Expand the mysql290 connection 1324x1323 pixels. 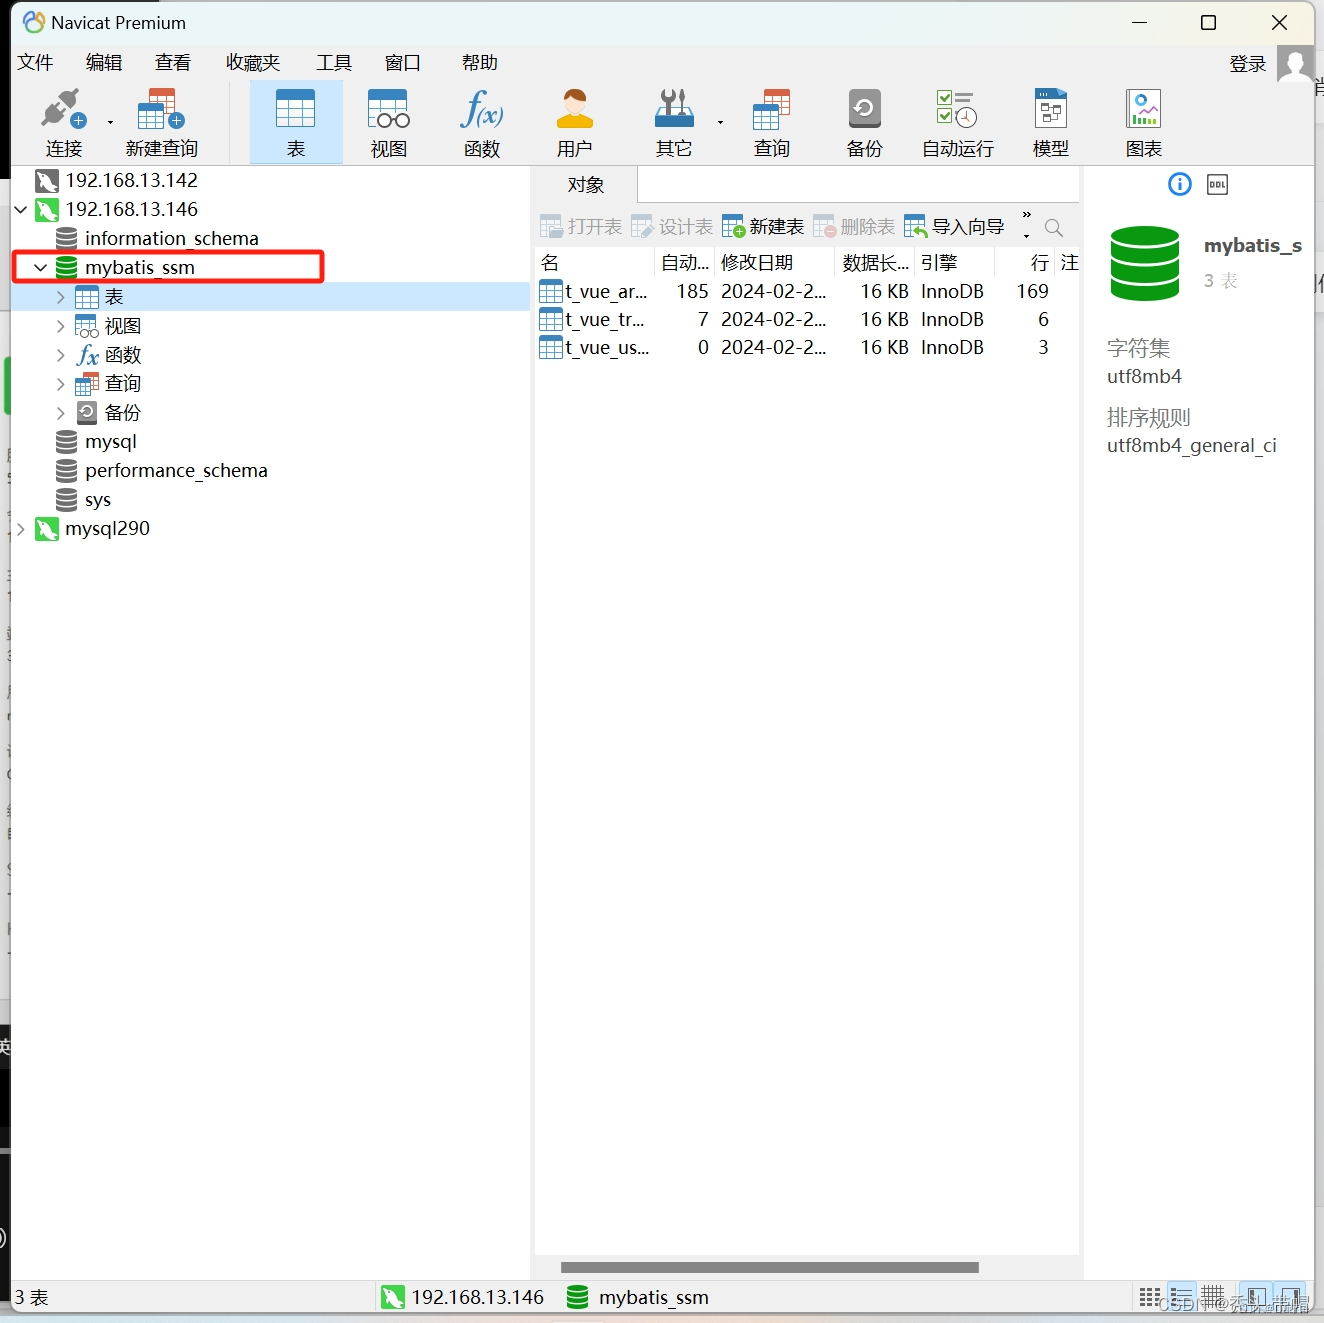click(x=21, y=529)
